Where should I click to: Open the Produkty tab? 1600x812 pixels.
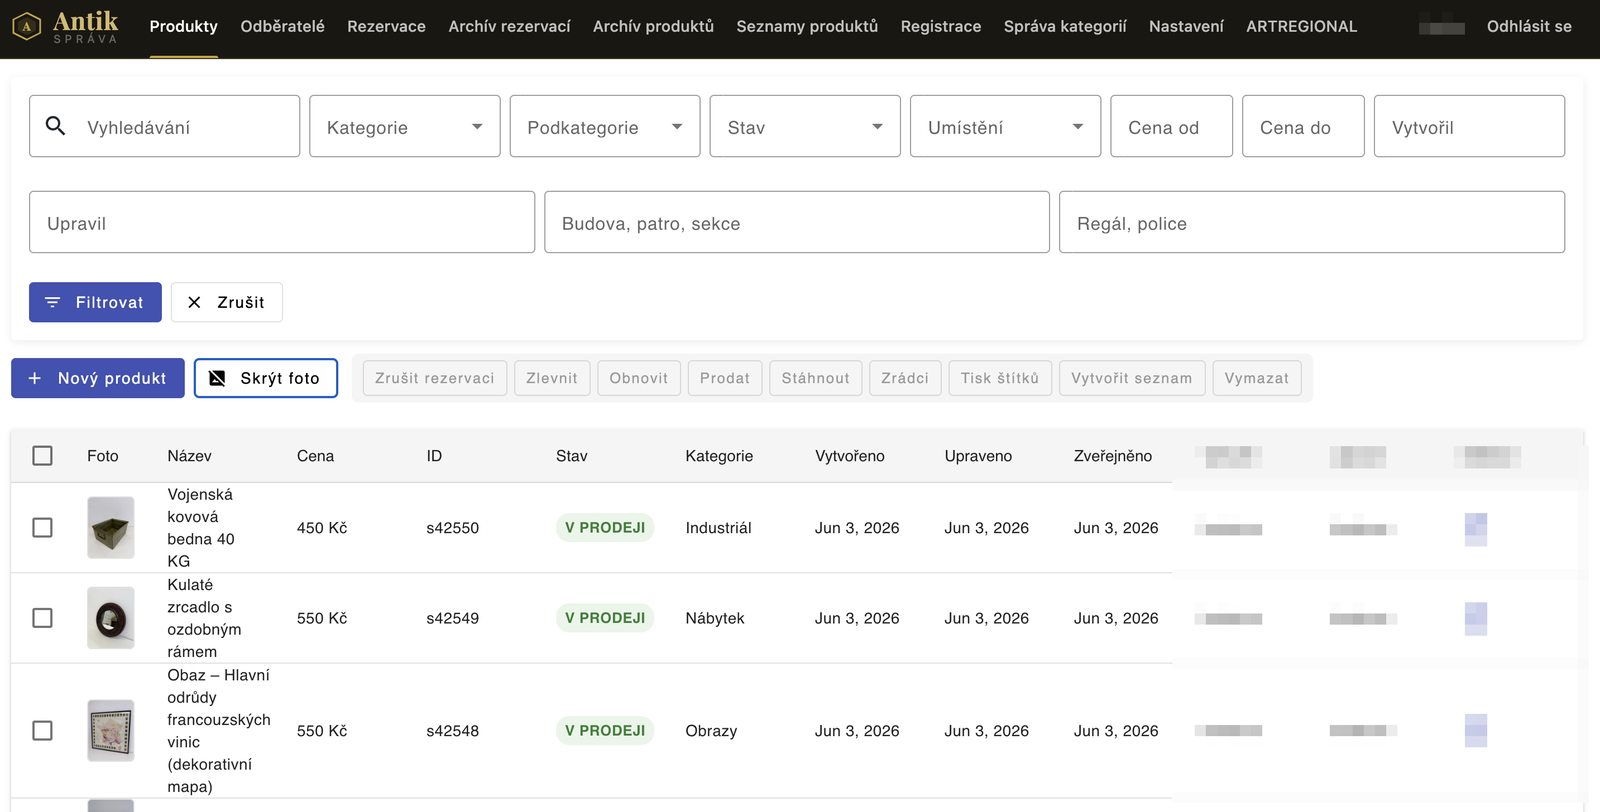(x=184, y=27)
